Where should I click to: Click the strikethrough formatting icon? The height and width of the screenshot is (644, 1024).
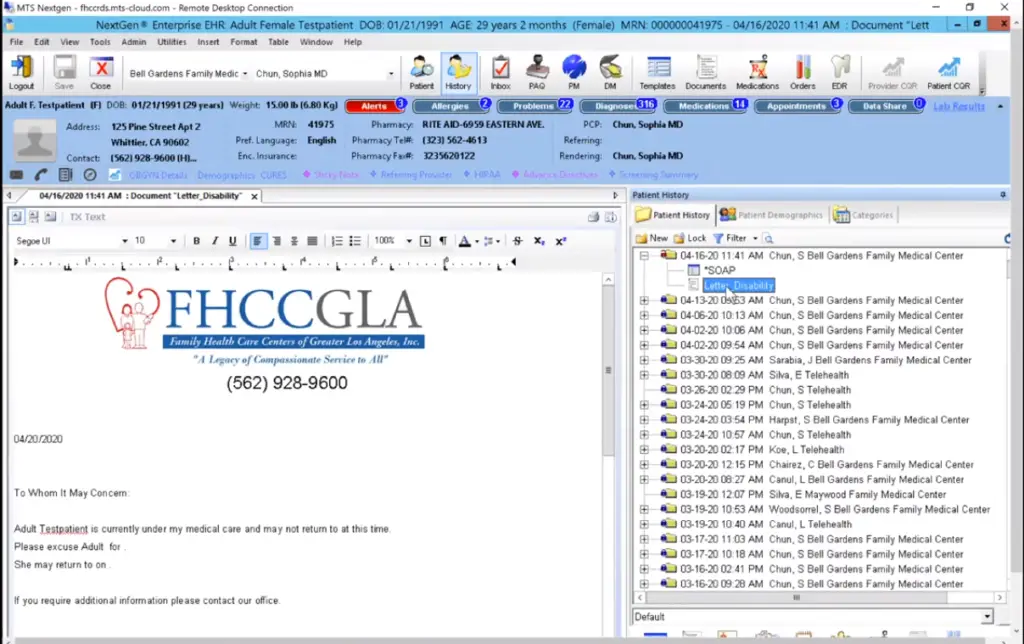(x=517, y=241)
